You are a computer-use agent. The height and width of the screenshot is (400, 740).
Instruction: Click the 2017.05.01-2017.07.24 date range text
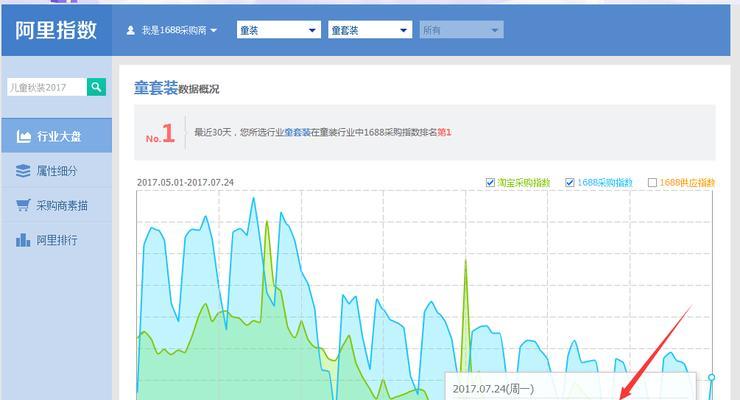tap(185, 183)
